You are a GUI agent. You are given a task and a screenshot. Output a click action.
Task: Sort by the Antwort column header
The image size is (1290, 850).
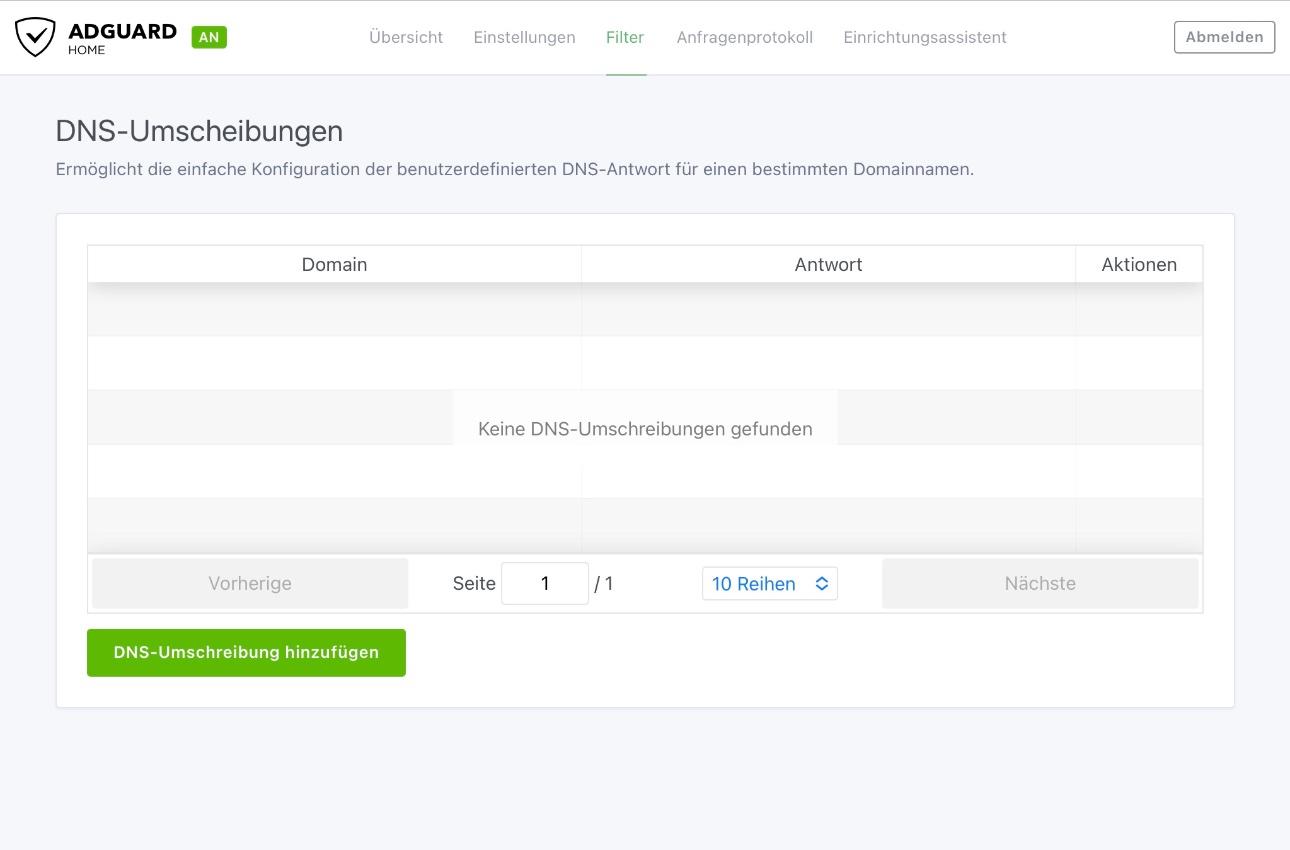tap(828, 265)
